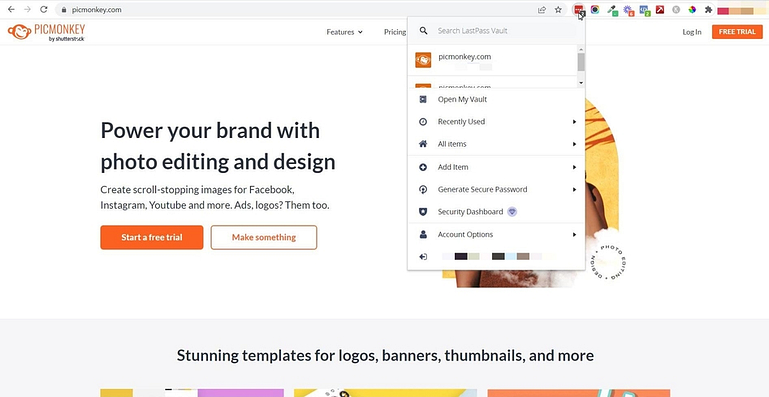Open the red pickaxe extension icon
The image size is (769, 397).
point(660,9)
